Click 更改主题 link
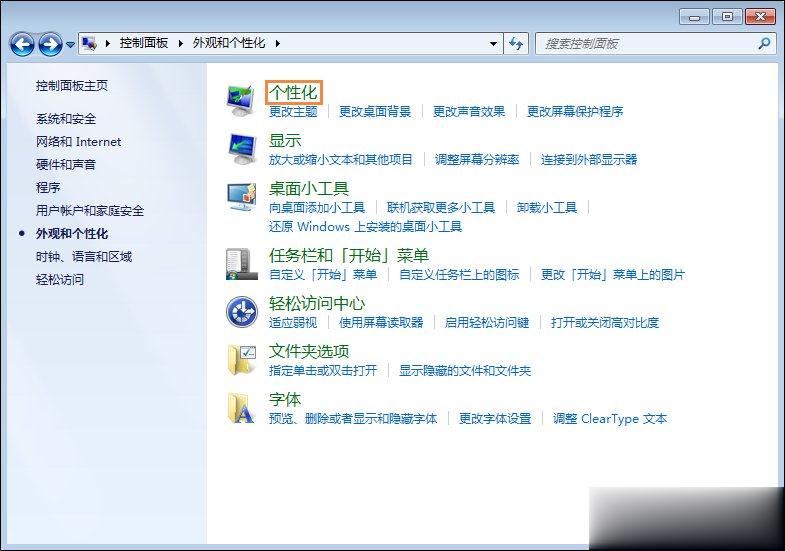 293,112
